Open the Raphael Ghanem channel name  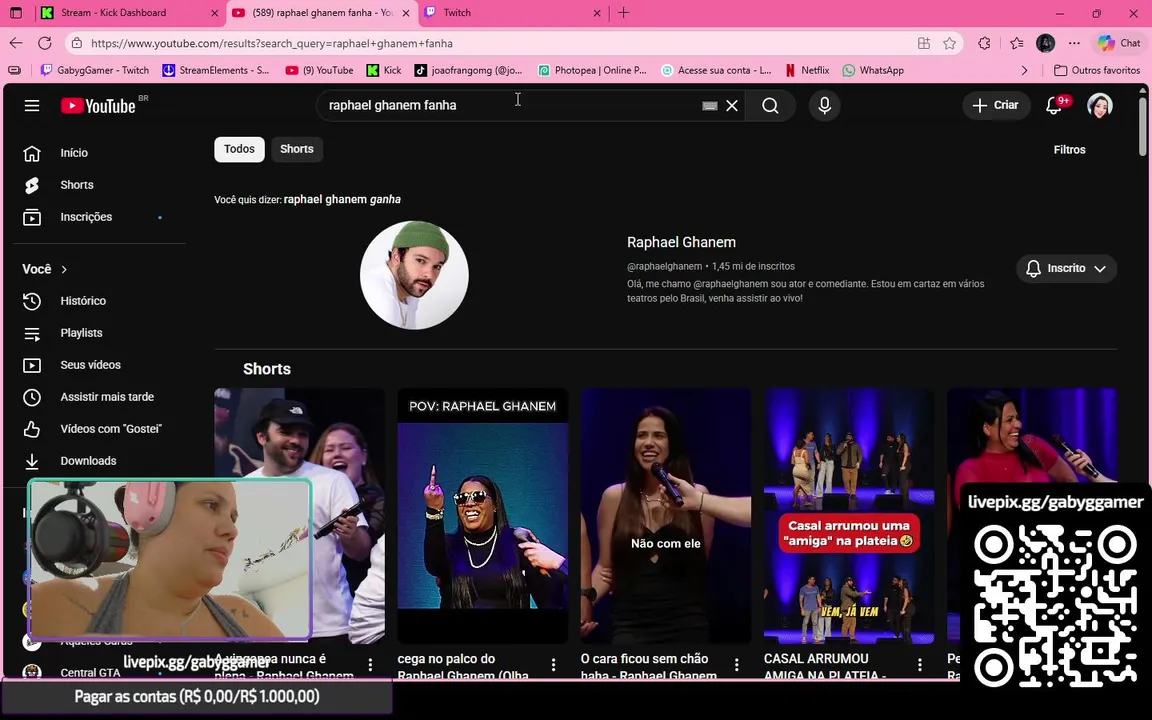[681, 242]
